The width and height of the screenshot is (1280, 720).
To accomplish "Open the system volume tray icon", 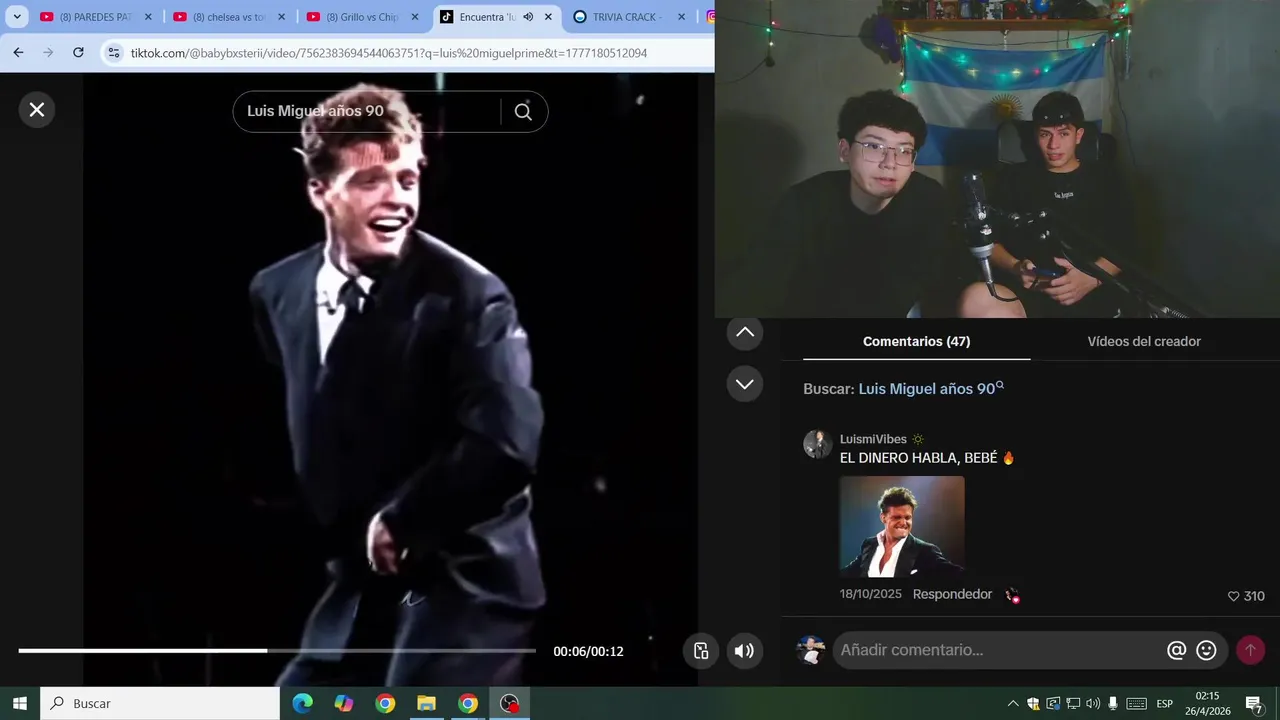I will (x=1093, y=703).
